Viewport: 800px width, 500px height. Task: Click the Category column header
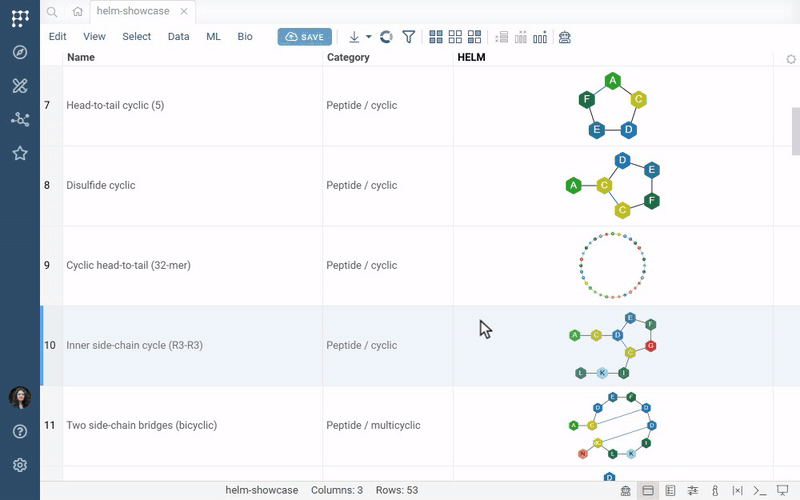[388, 58]
